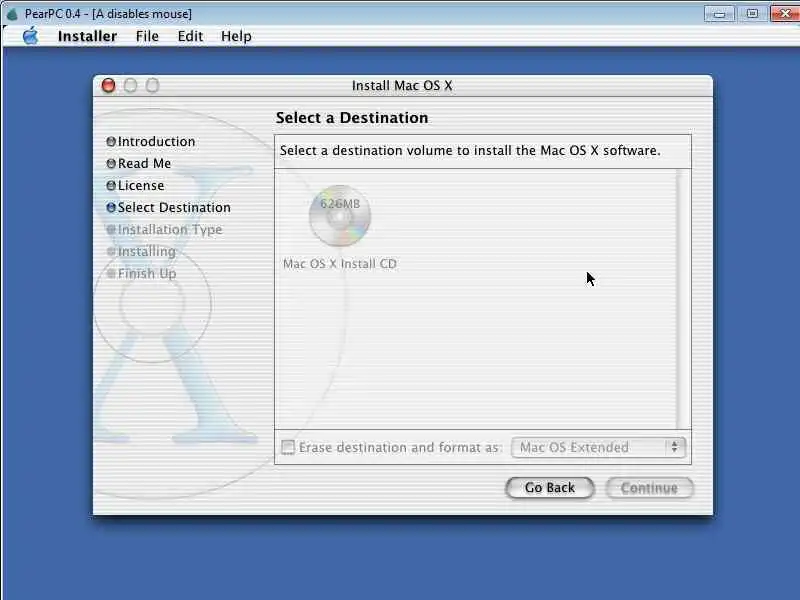
Task: Open the Installer menu
Action: point(87,36)
